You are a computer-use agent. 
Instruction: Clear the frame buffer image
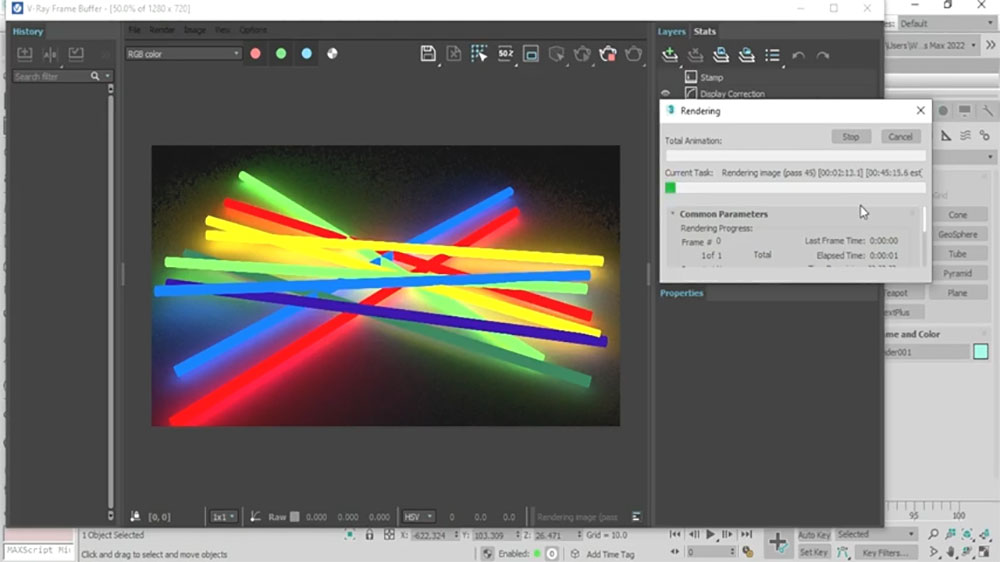453,54
